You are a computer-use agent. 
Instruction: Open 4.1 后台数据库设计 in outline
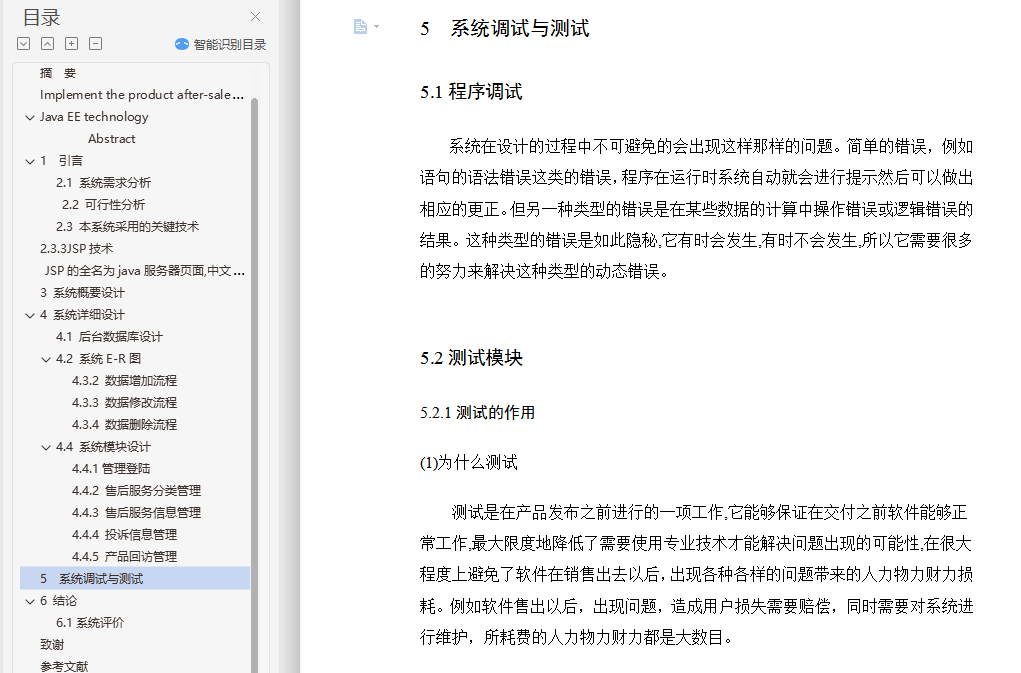109,337
